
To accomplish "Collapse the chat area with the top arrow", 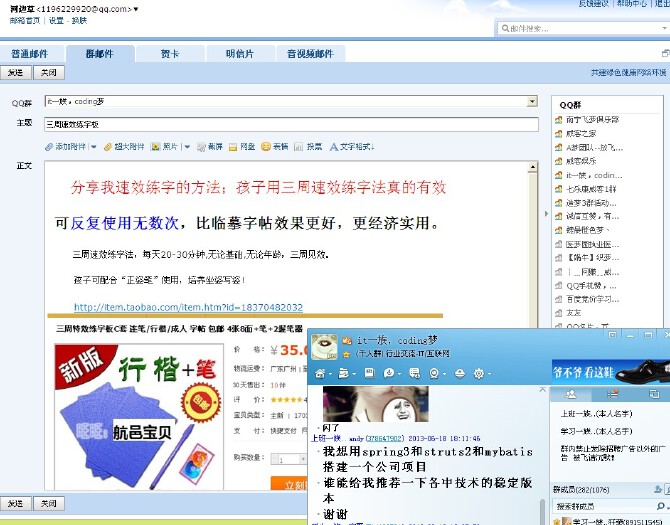I will [543, 389].
